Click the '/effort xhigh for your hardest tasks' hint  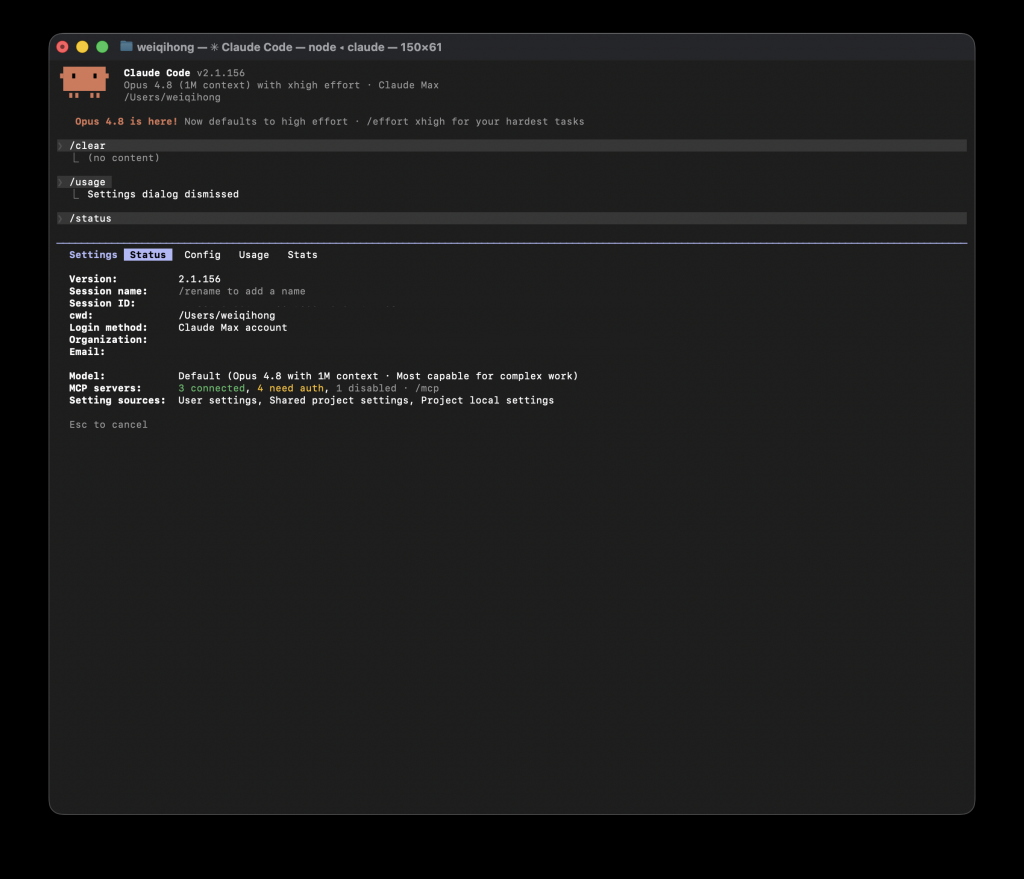475,121
